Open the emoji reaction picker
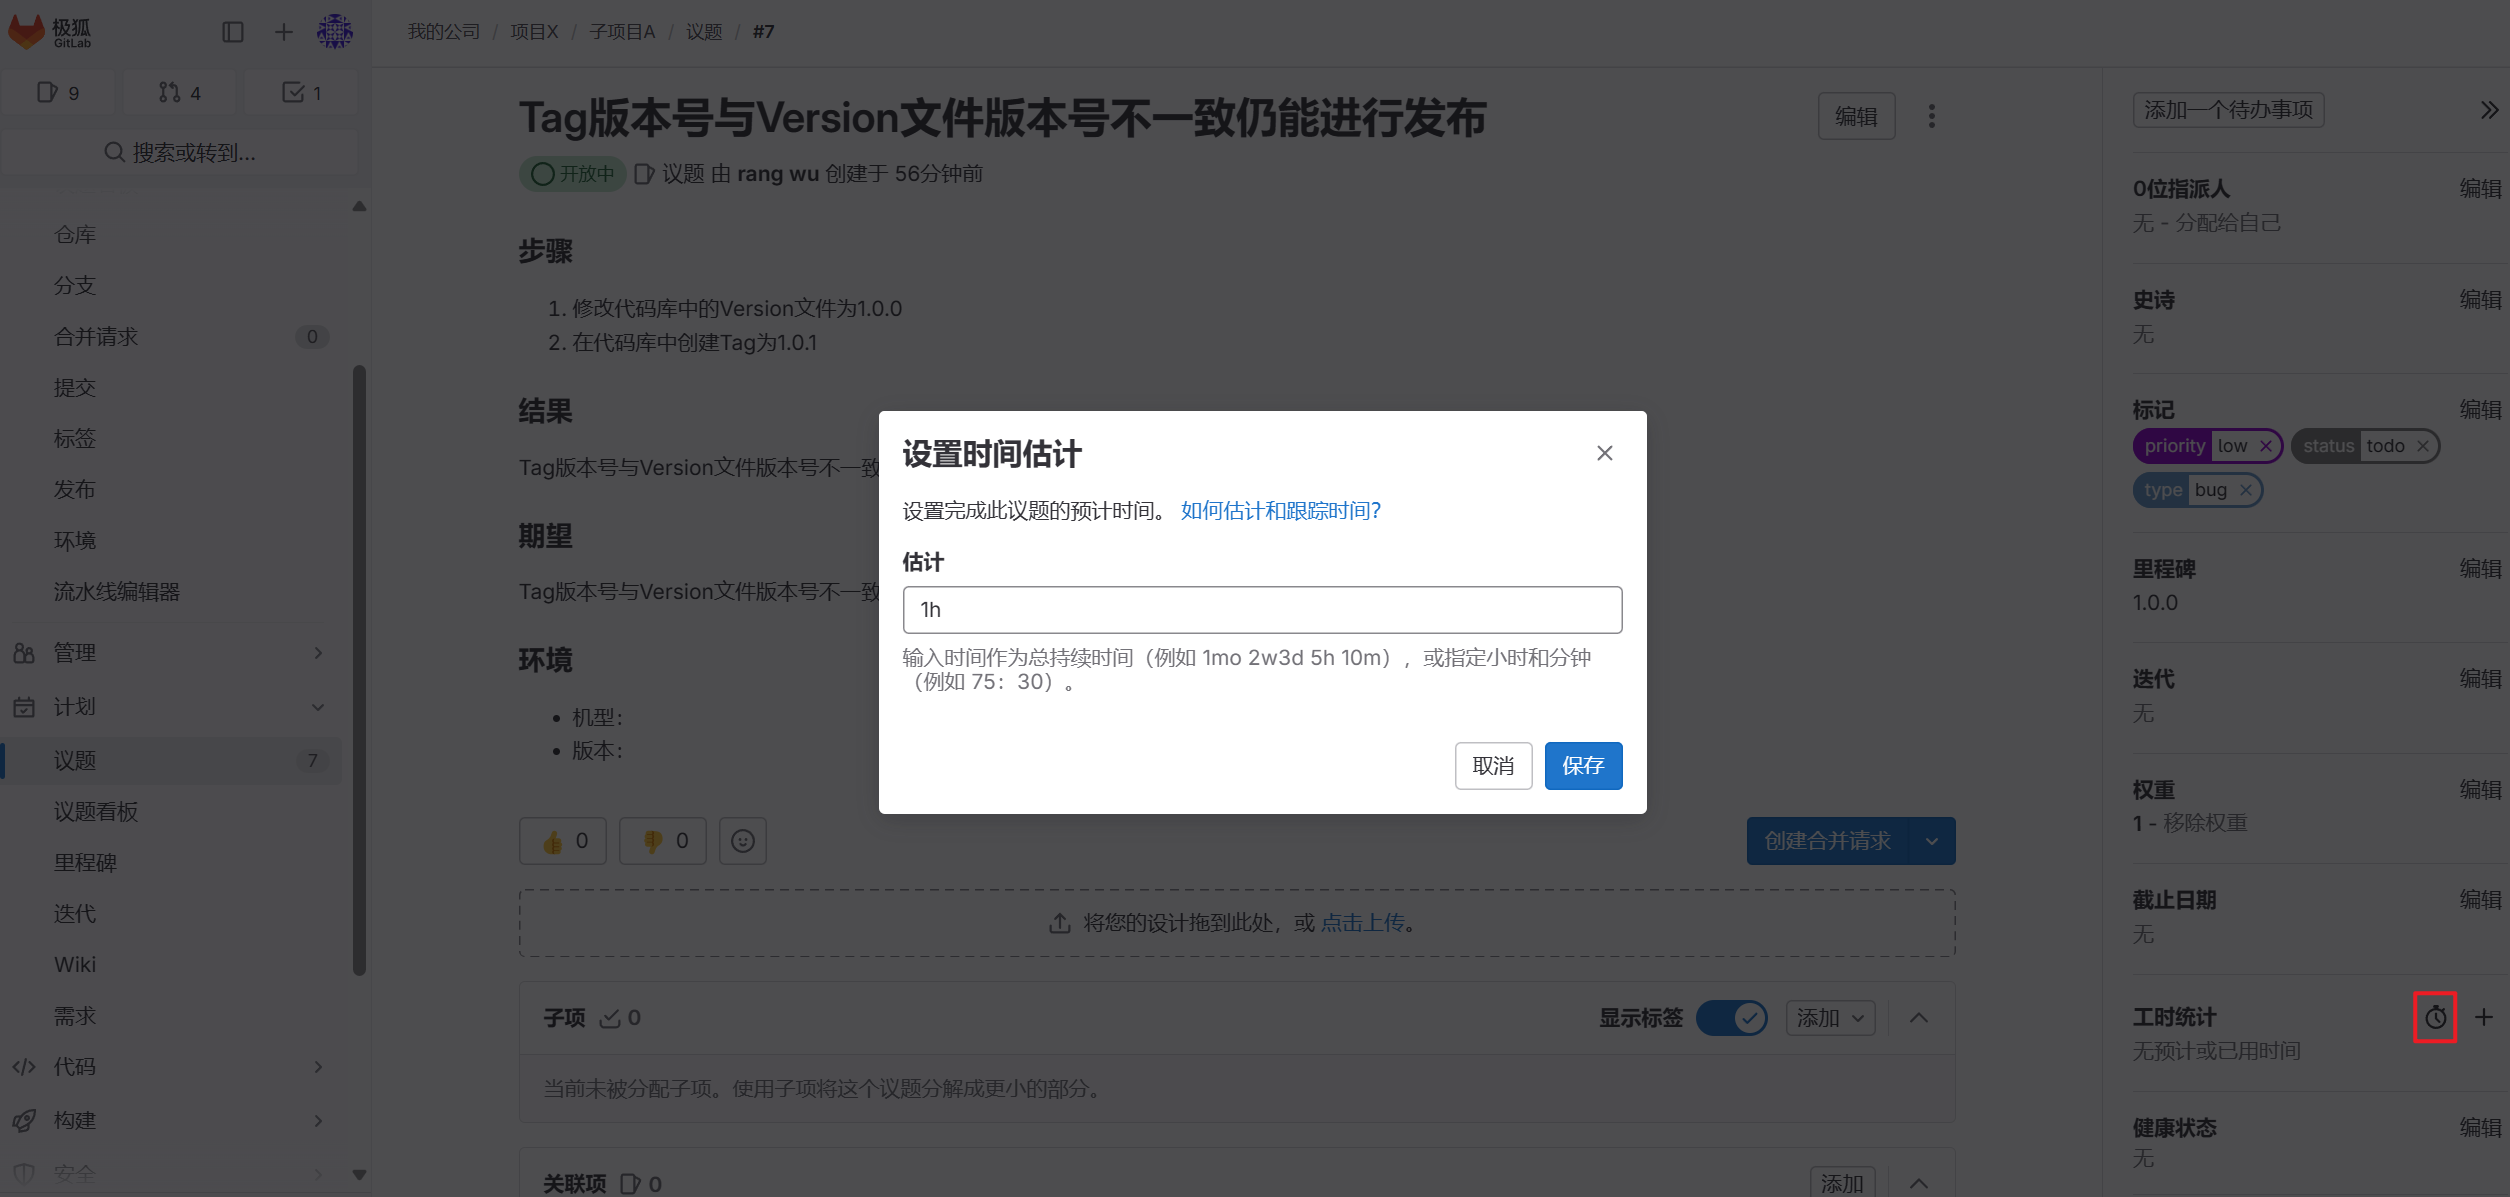 point(742,840)
